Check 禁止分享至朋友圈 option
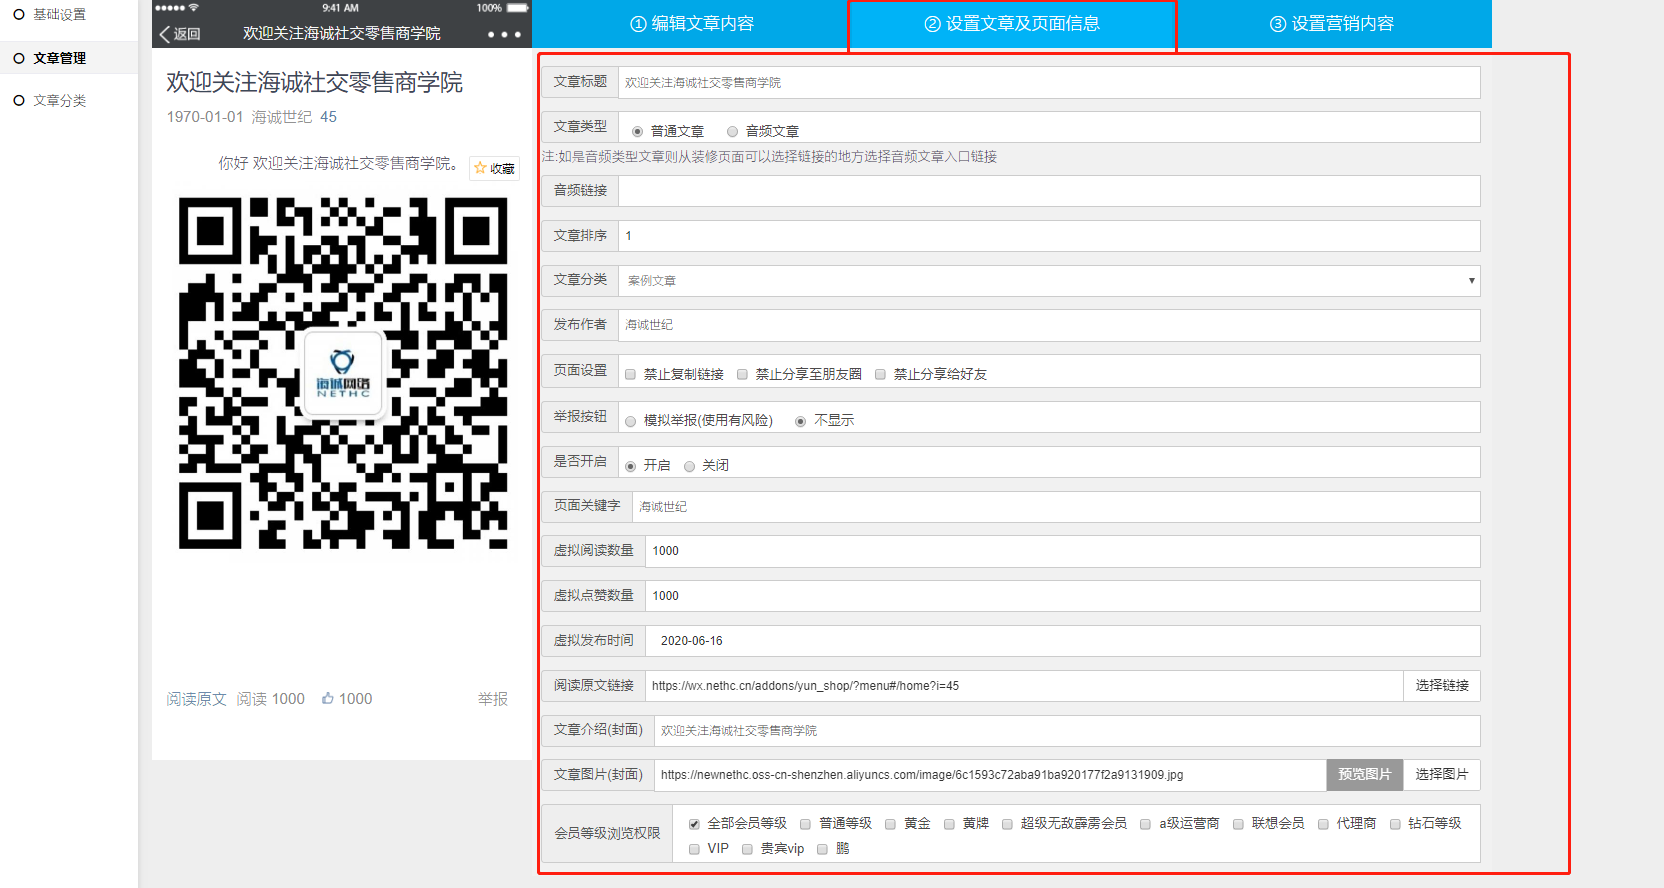The height and width of the screenshot is (888, 1664). 742,374
